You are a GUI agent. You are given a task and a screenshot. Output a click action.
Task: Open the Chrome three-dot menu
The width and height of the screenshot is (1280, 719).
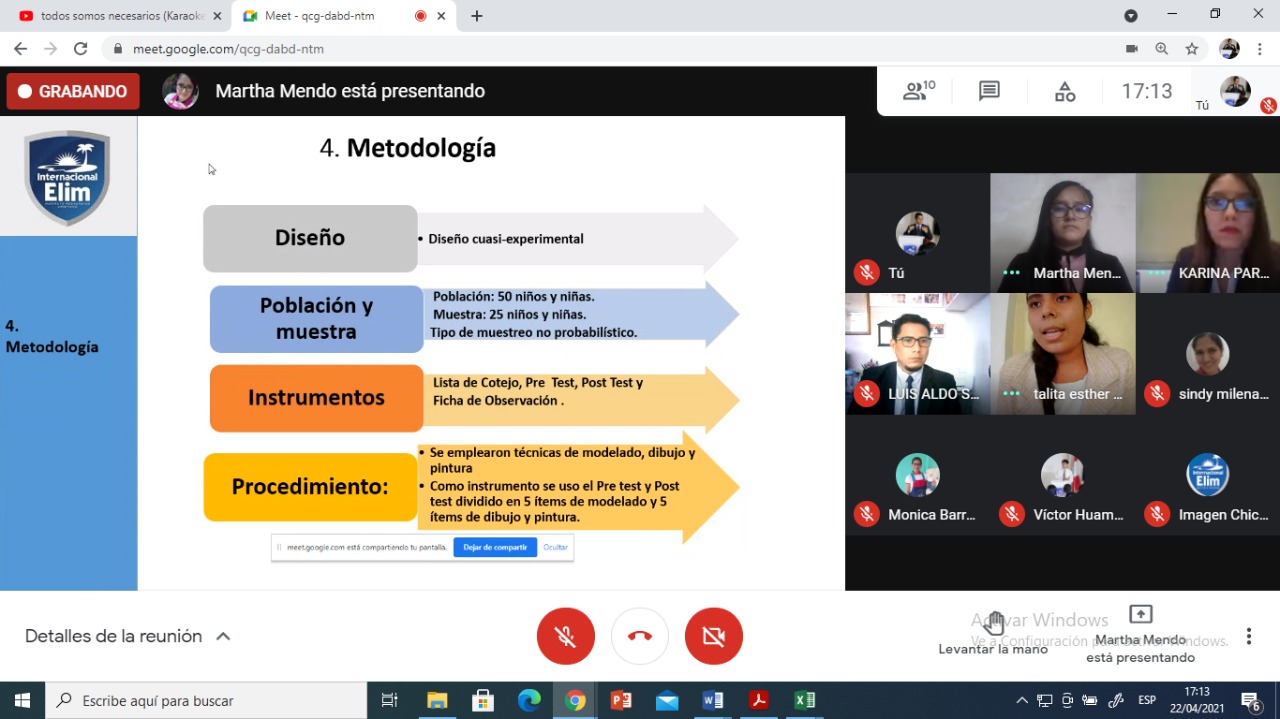pos(1259,48)
